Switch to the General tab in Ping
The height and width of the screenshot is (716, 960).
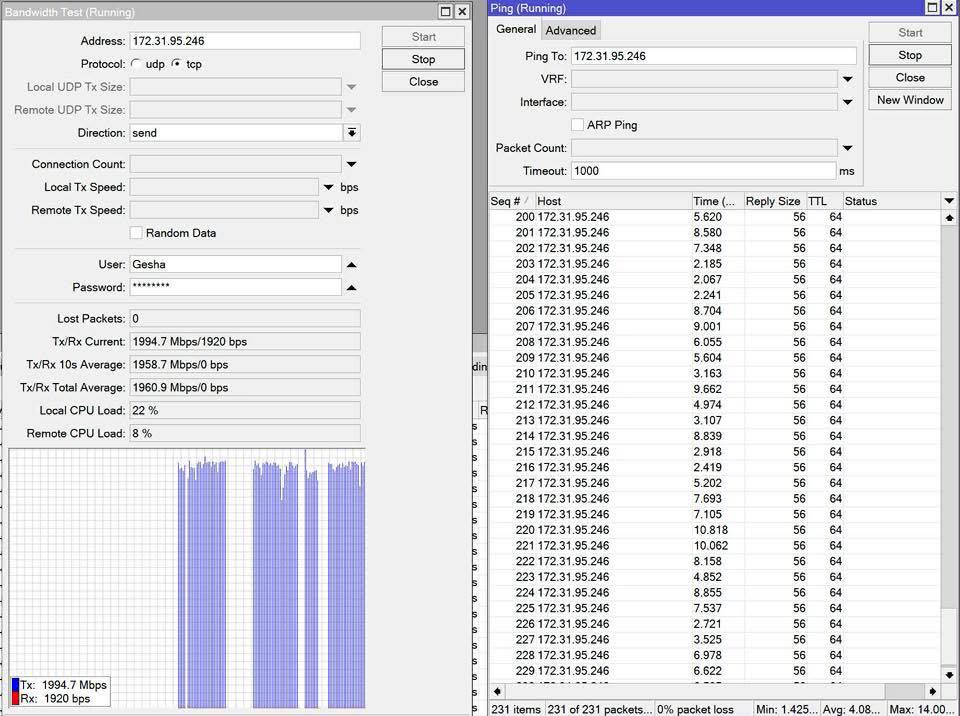point(516,29)
